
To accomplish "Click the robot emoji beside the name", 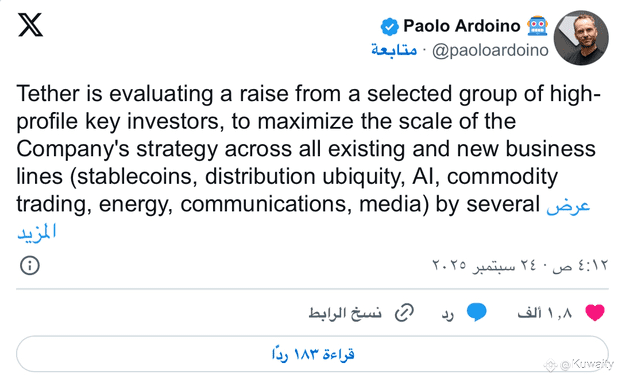I will point(538,26).
